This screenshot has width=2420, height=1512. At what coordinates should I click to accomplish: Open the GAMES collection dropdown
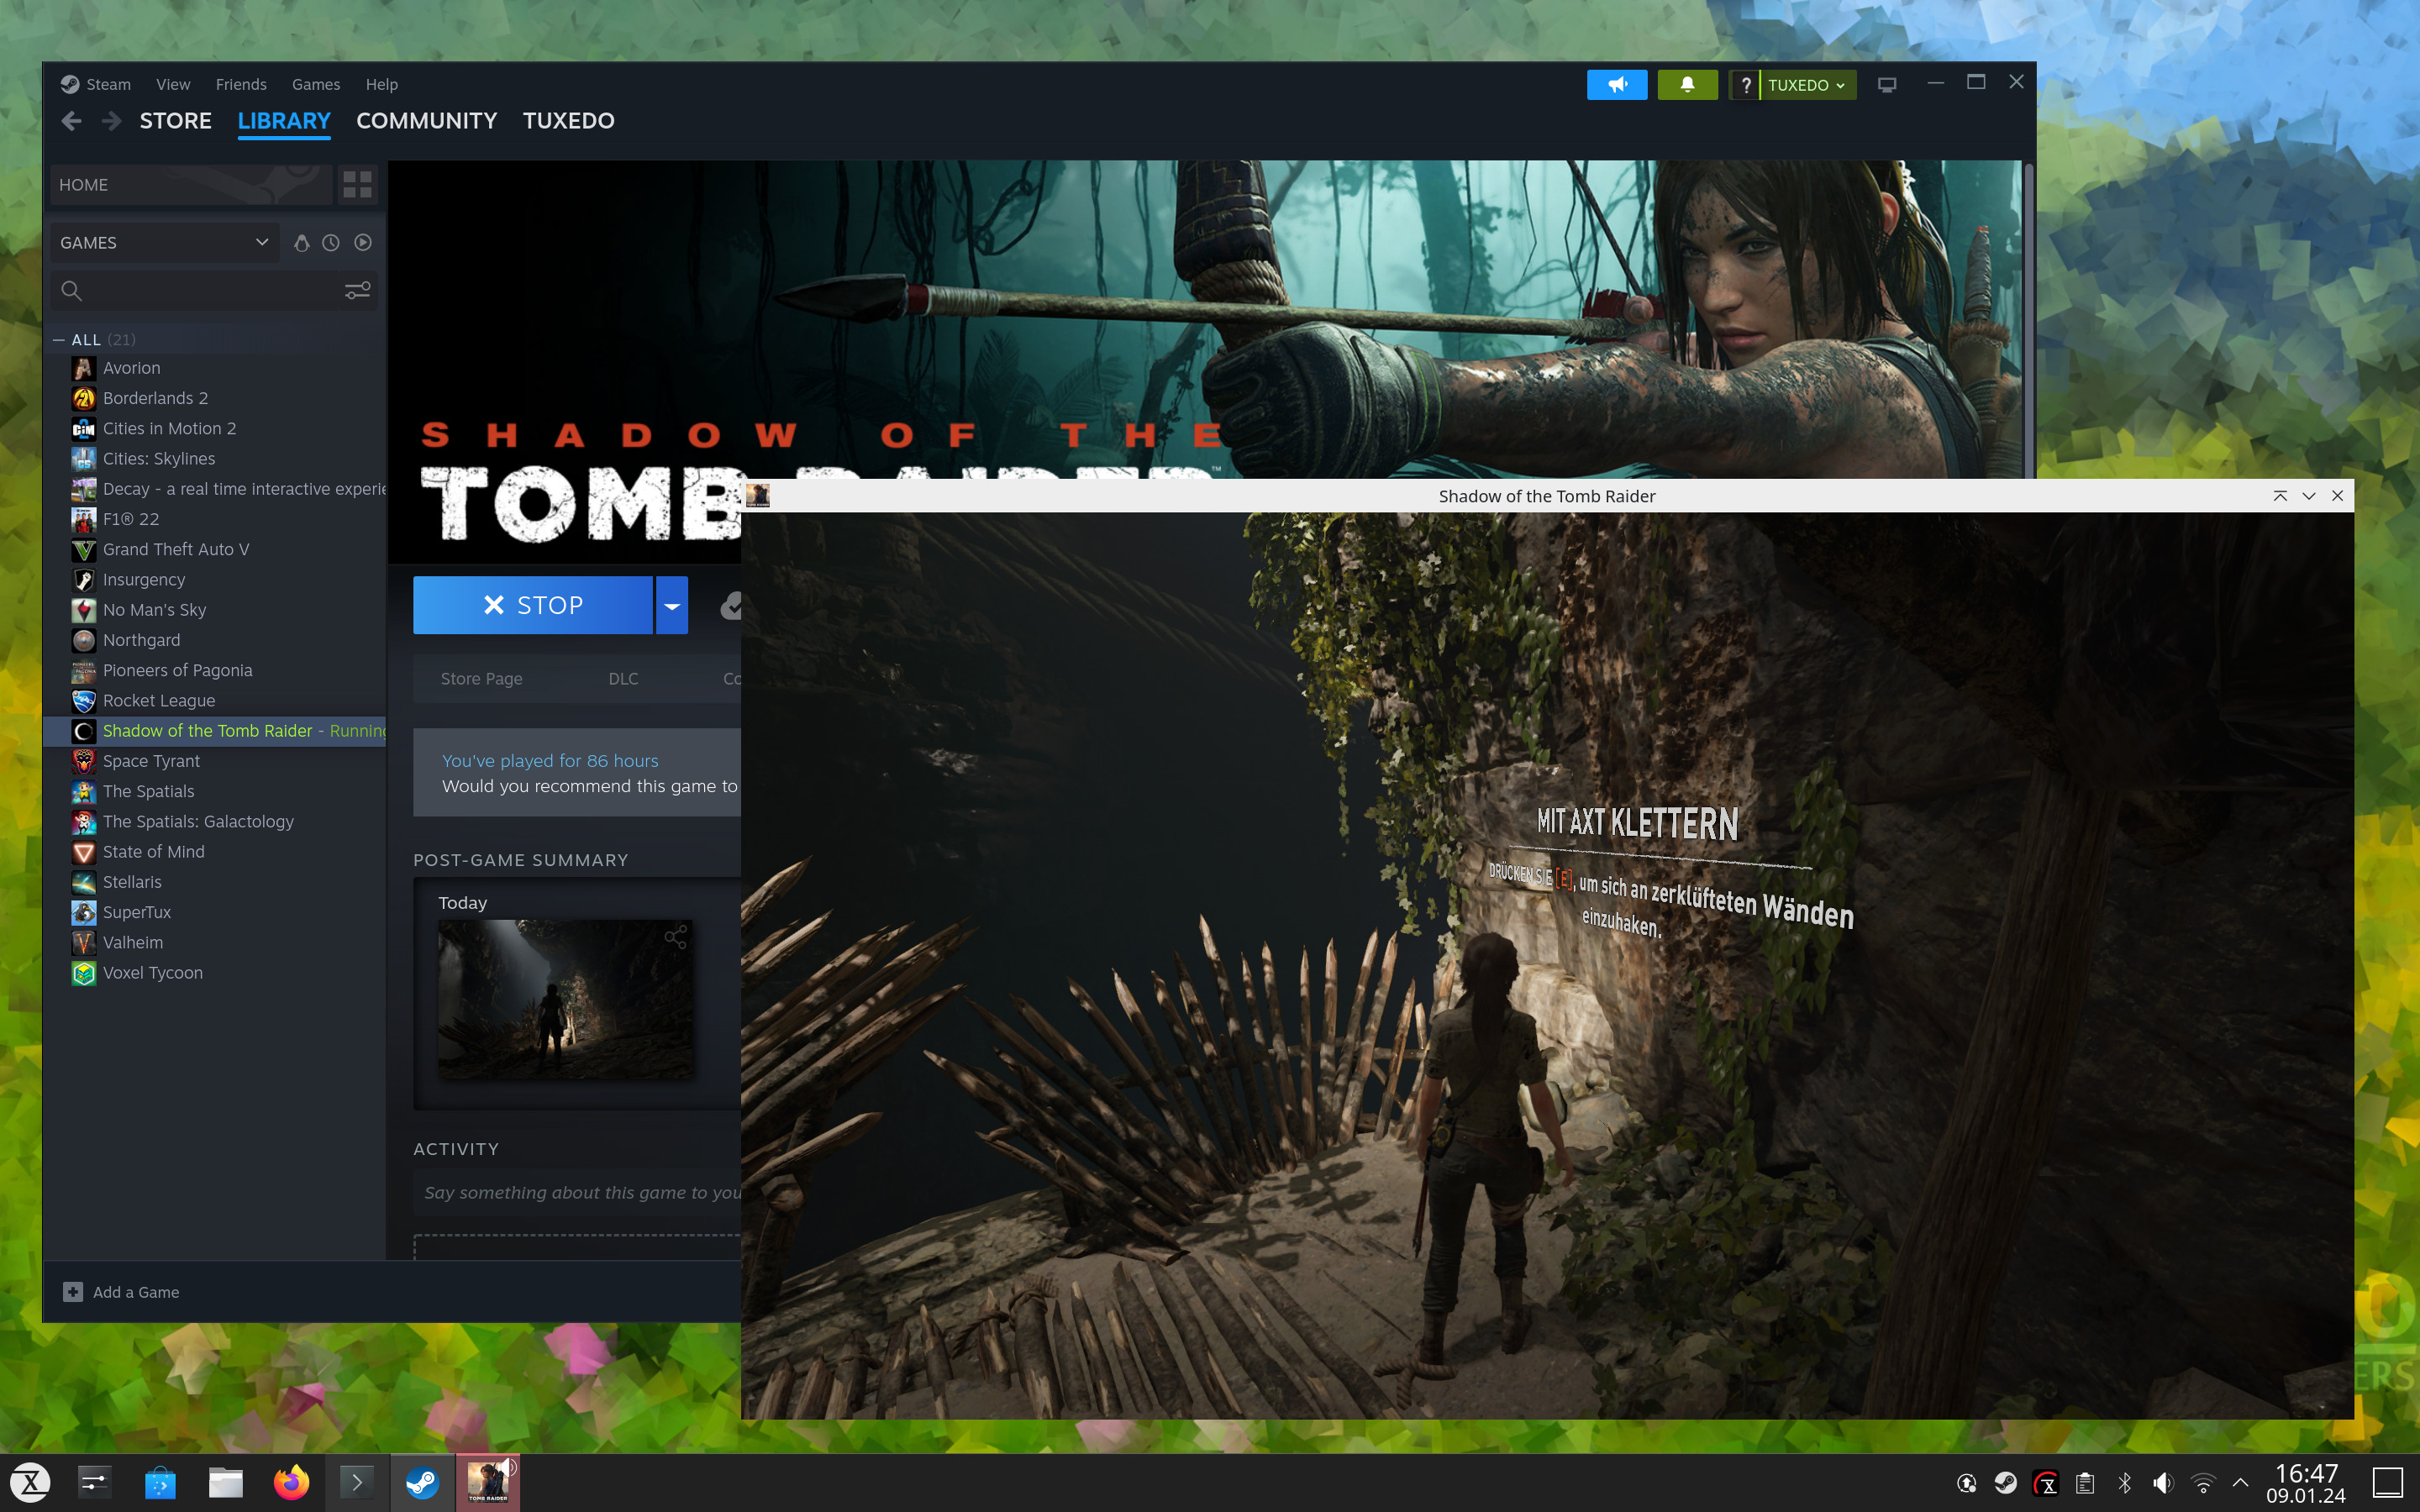point(163,242)
